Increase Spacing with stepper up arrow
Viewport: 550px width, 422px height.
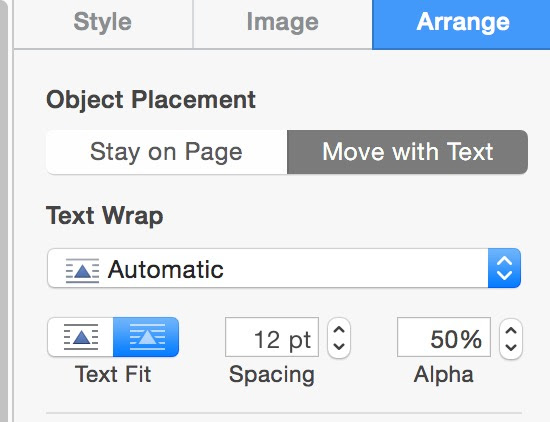point(339,330)
